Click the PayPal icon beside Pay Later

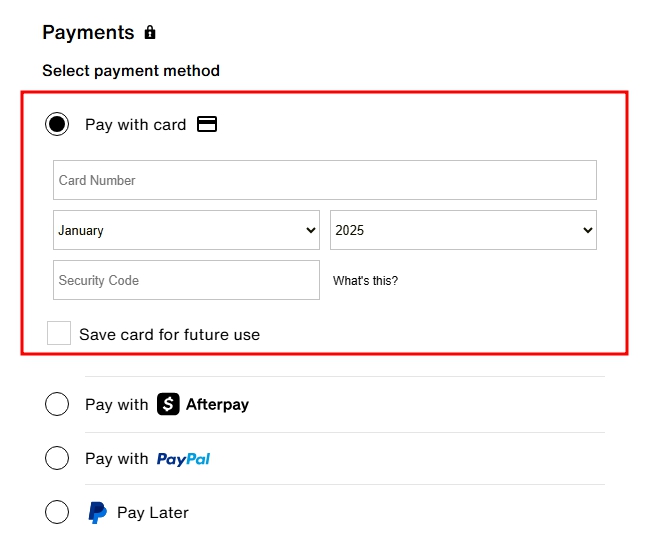pyautogui.click(x=97, y=513)
